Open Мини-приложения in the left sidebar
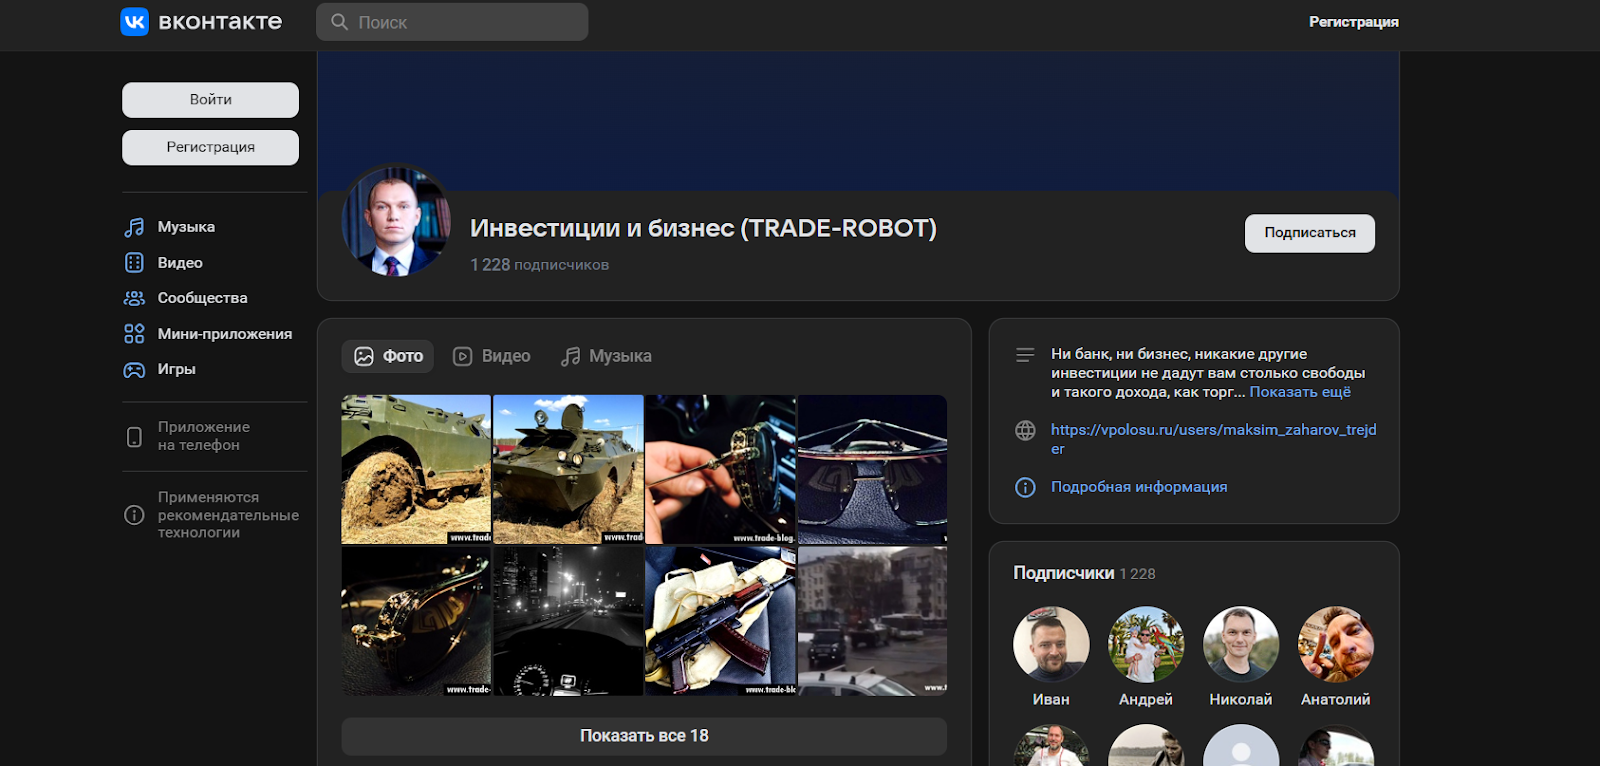The image size is (1600, 766). click(224, 334)
